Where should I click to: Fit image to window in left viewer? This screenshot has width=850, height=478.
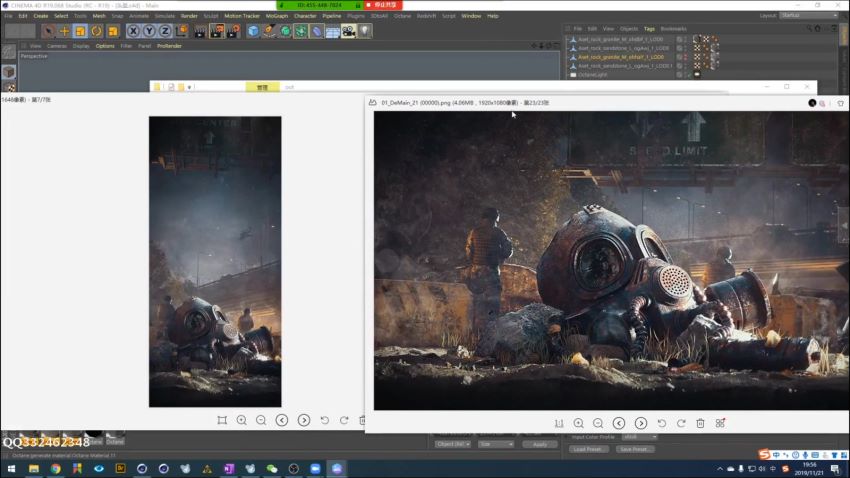point(222,420)
